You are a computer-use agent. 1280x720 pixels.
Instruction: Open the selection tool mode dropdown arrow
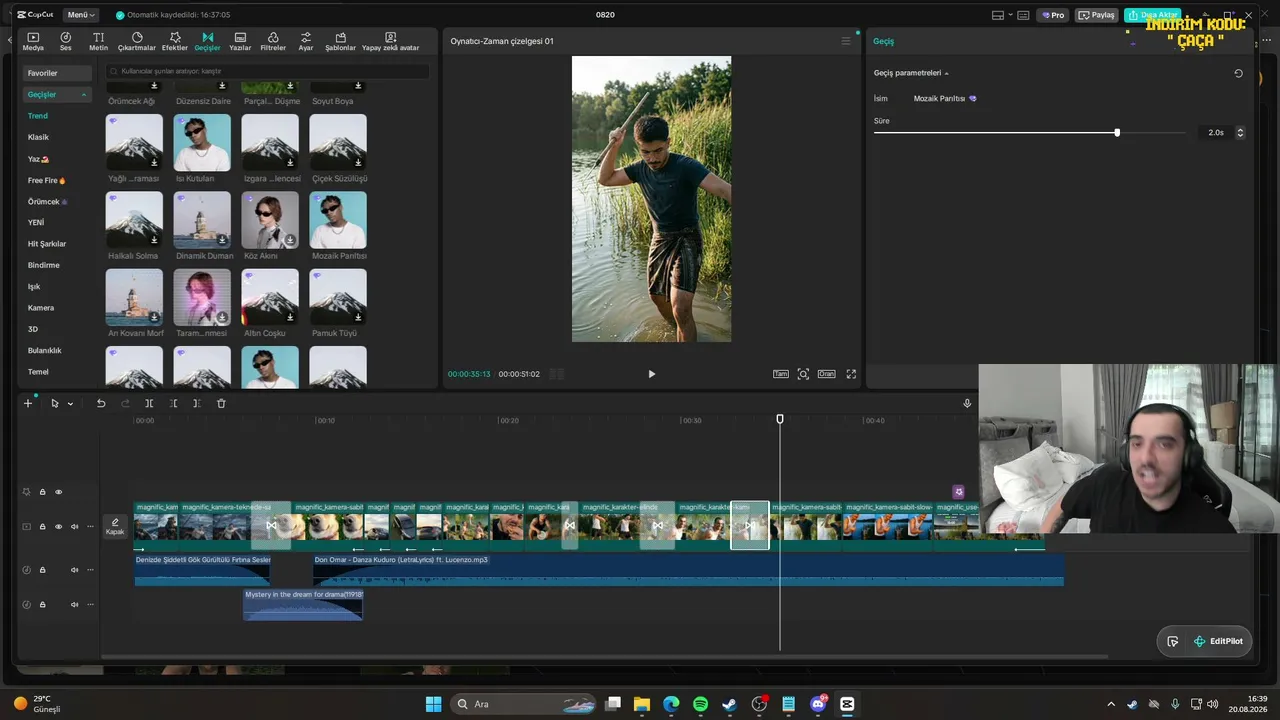[70, 404]
